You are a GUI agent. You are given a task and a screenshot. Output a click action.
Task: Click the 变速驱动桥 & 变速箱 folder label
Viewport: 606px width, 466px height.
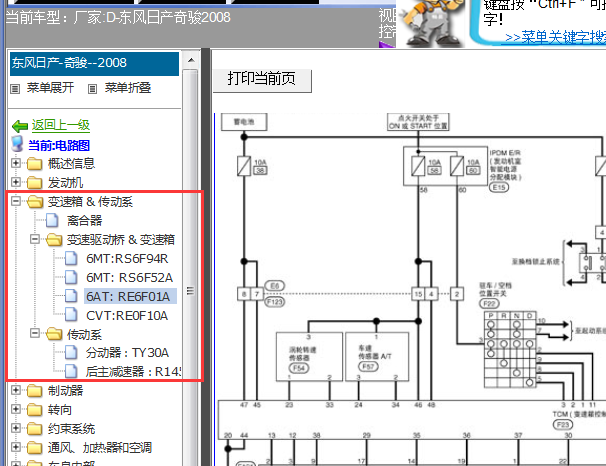(121, 240)
